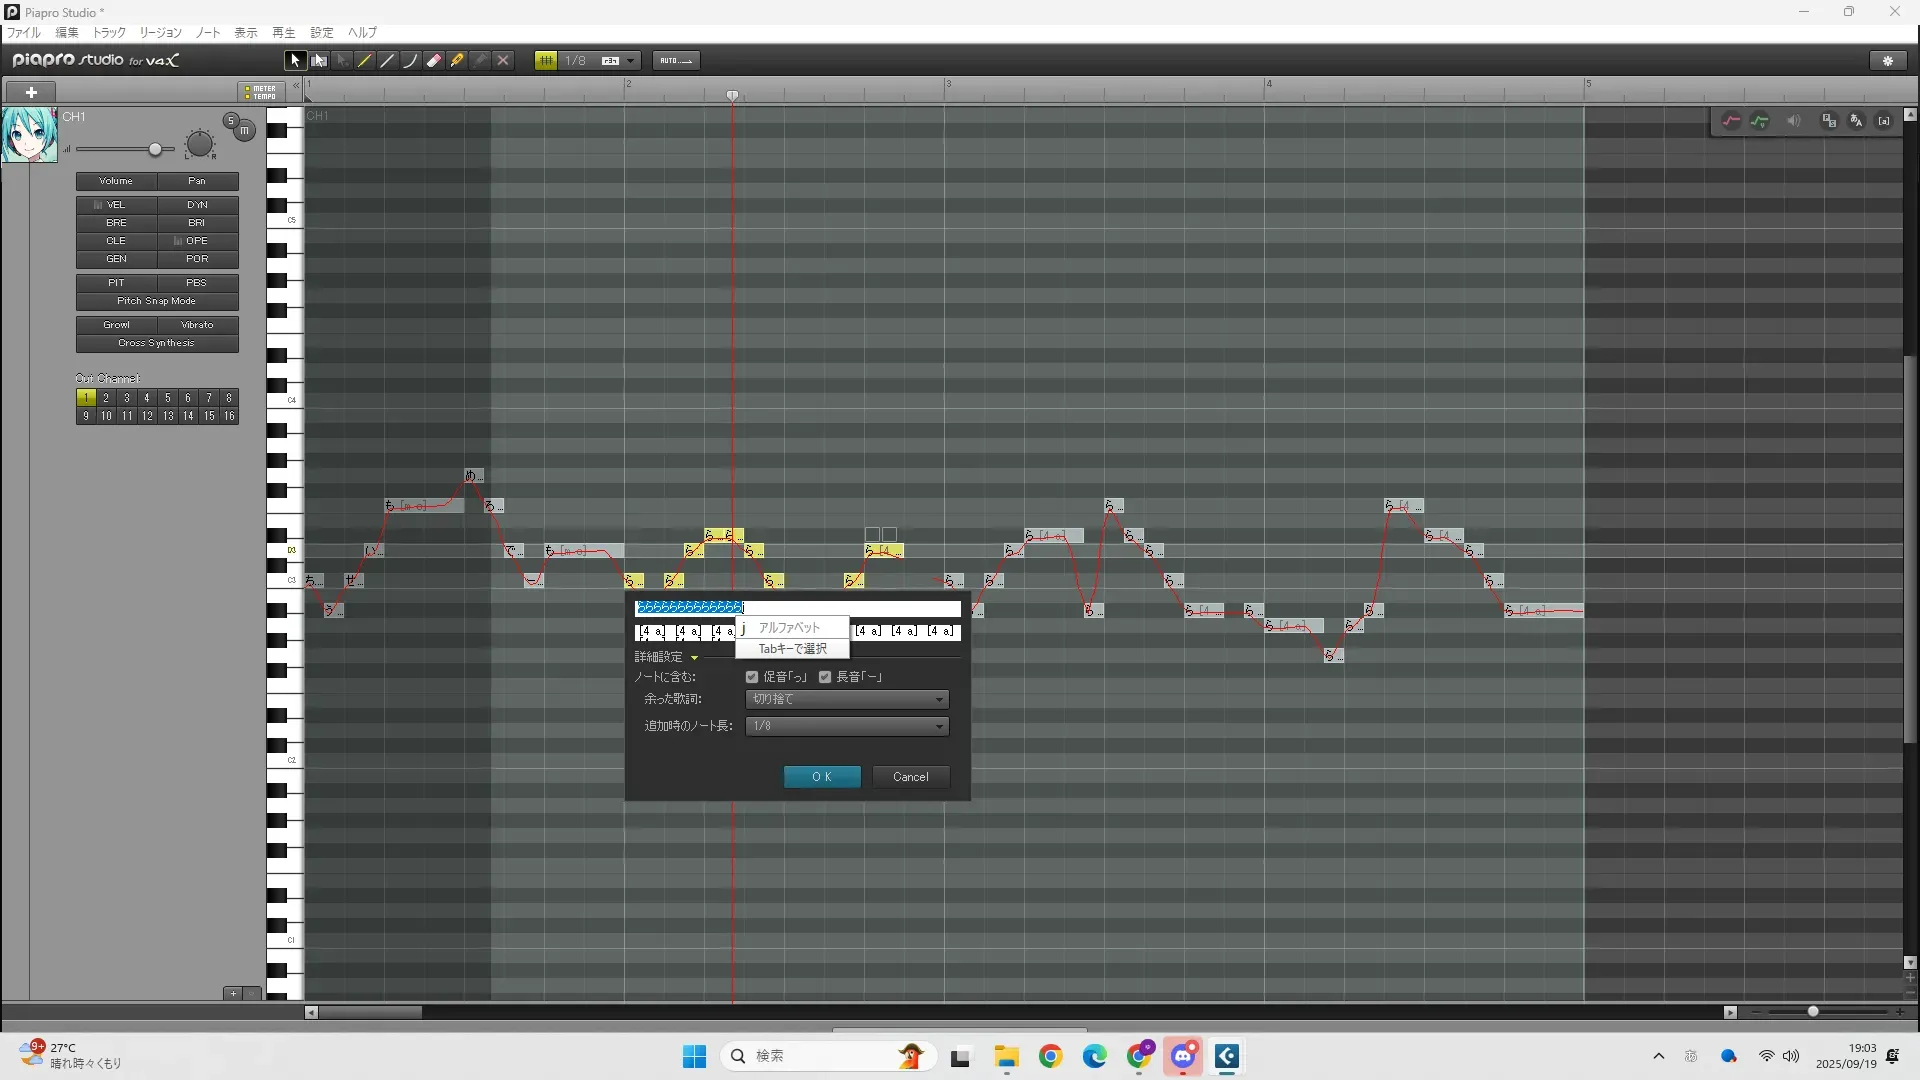Uncheck the 長音「ー」 checkbox
The image size is (1920, 1080).
(x=825, y=677)
